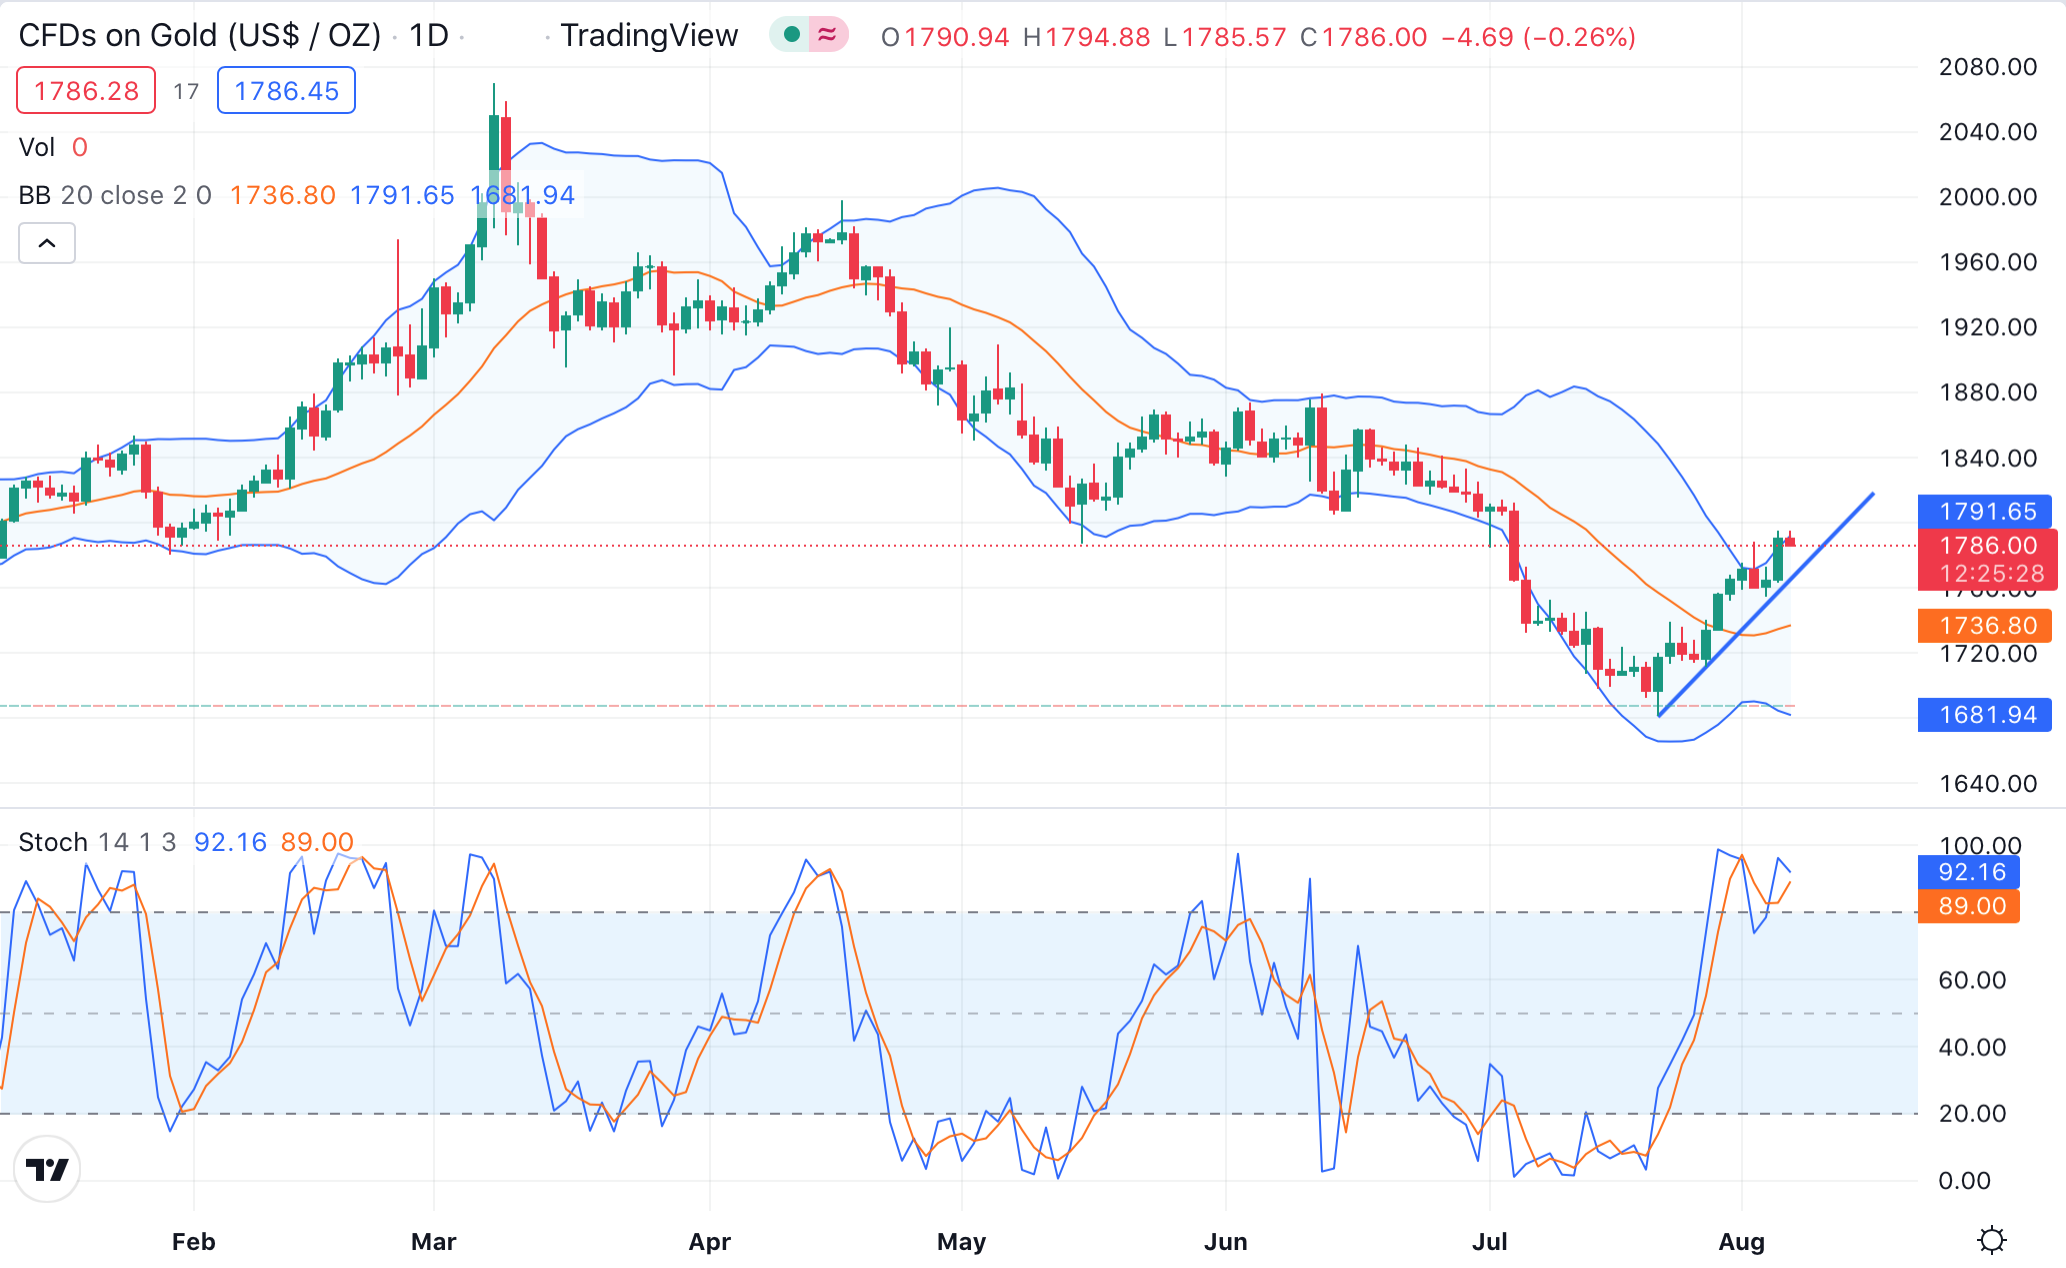Select the BB 20 close 2 0 legend
Viewport: 2066px width, 1268px height.
click(115, 195)
